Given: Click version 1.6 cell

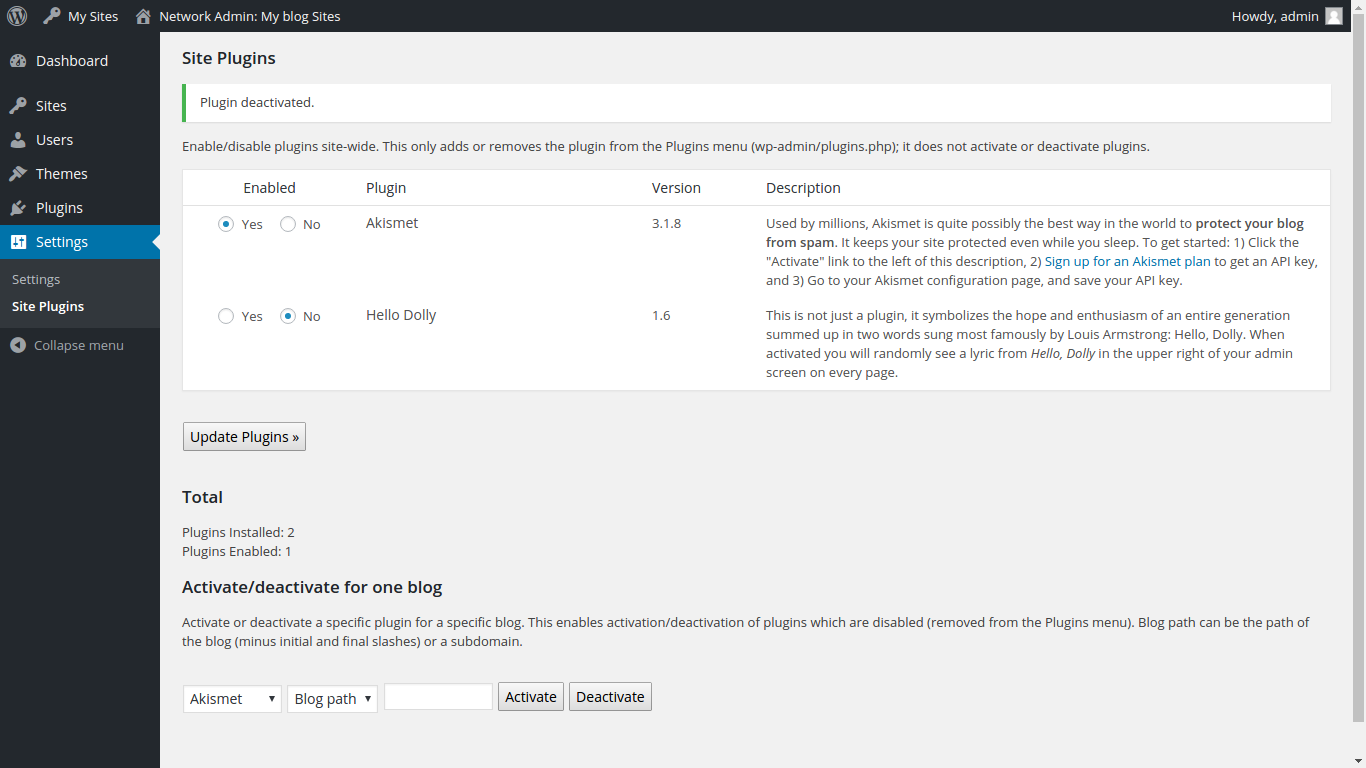Looking at the screenshot, I should (x=661, y=315).
